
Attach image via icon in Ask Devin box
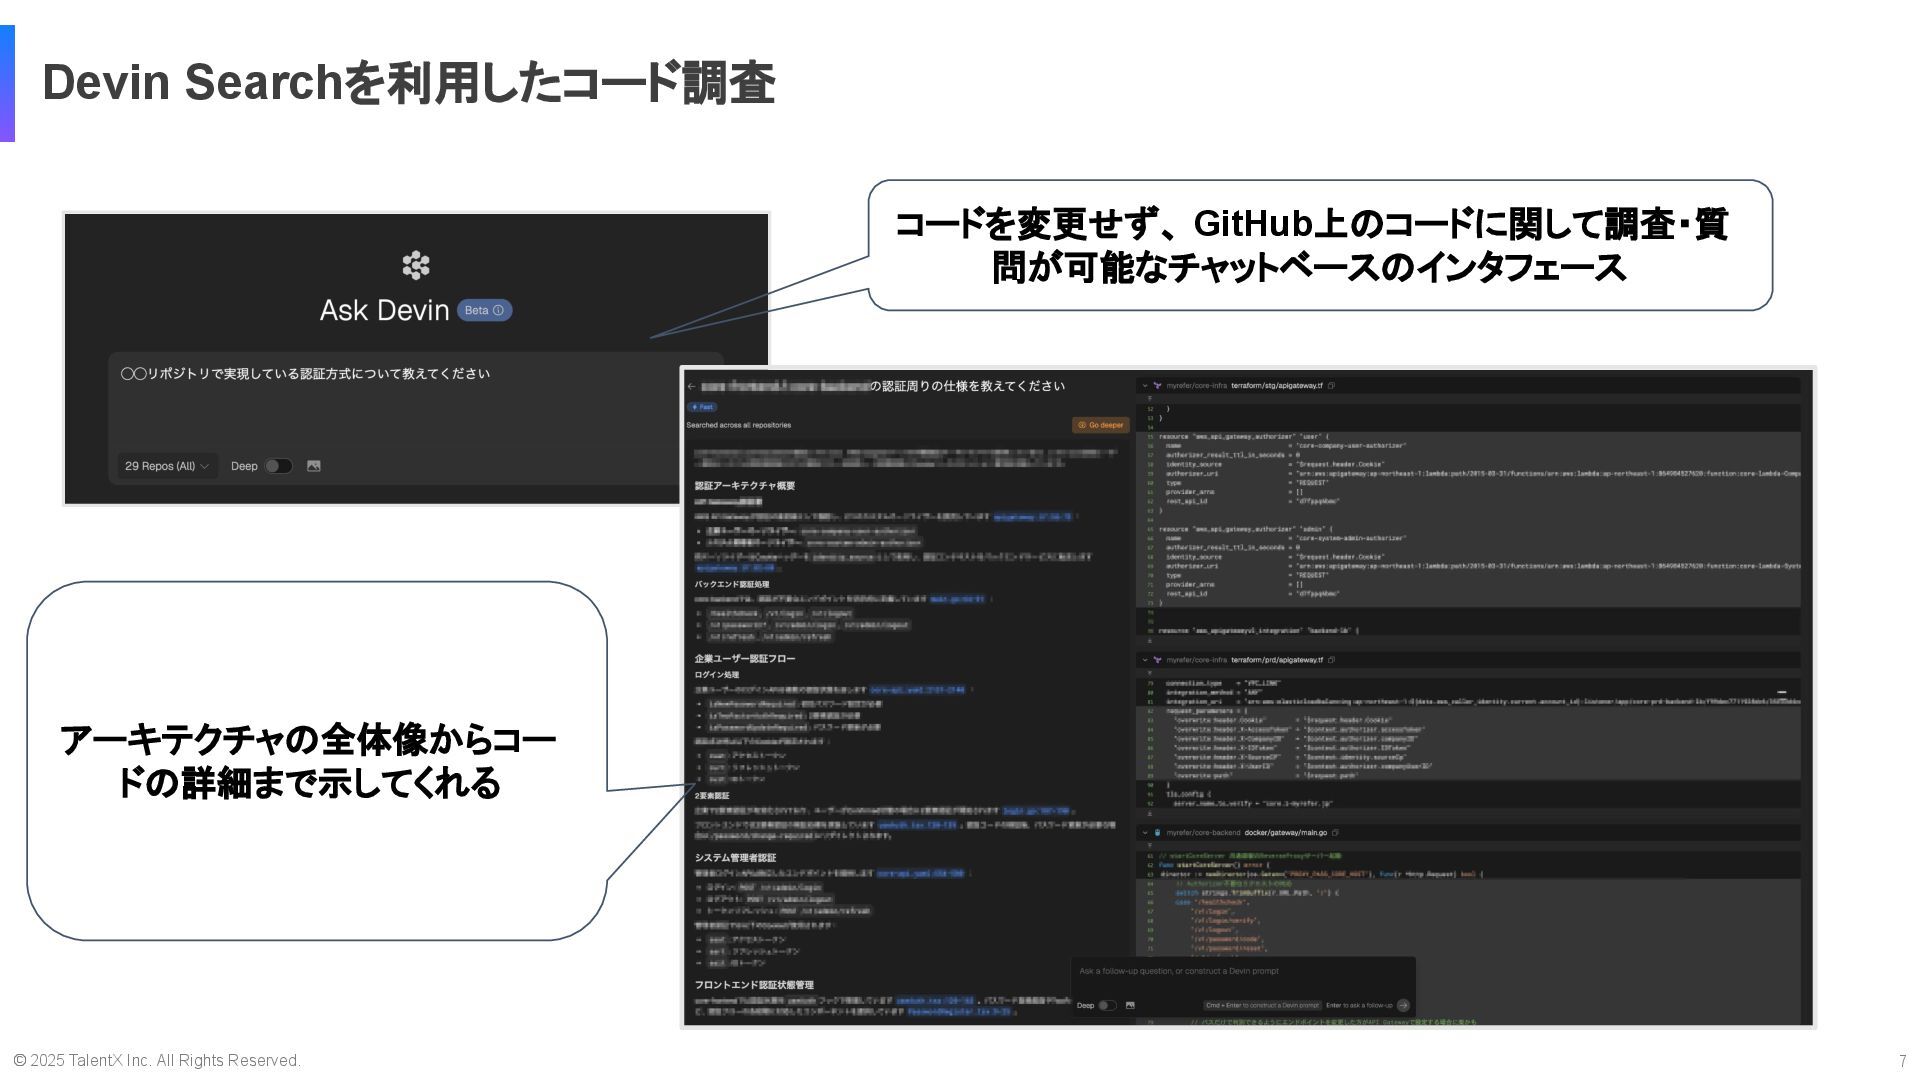tap(314, 466)
